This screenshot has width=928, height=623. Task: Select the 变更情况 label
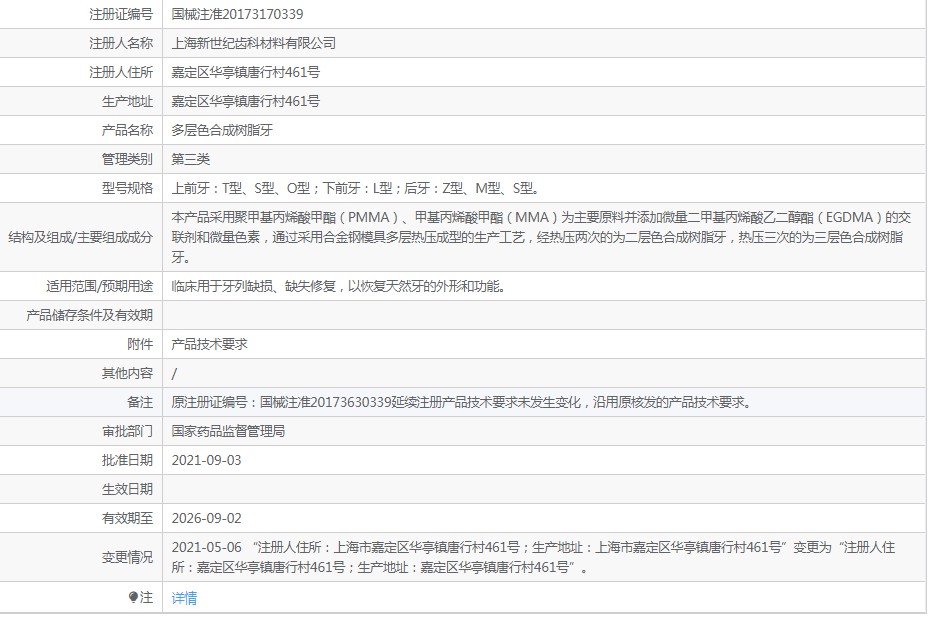click(x=127, y=557)
